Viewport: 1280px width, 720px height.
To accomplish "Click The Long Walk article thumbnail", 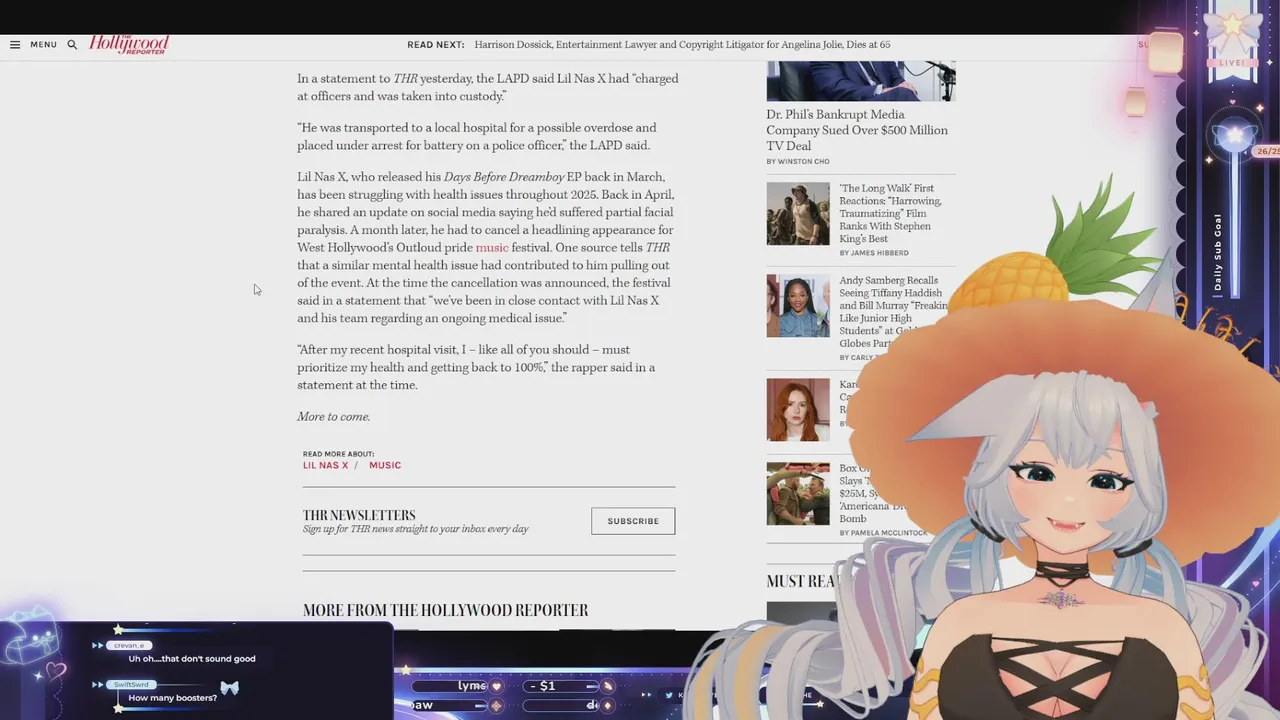I will click(x=798, y=213).
